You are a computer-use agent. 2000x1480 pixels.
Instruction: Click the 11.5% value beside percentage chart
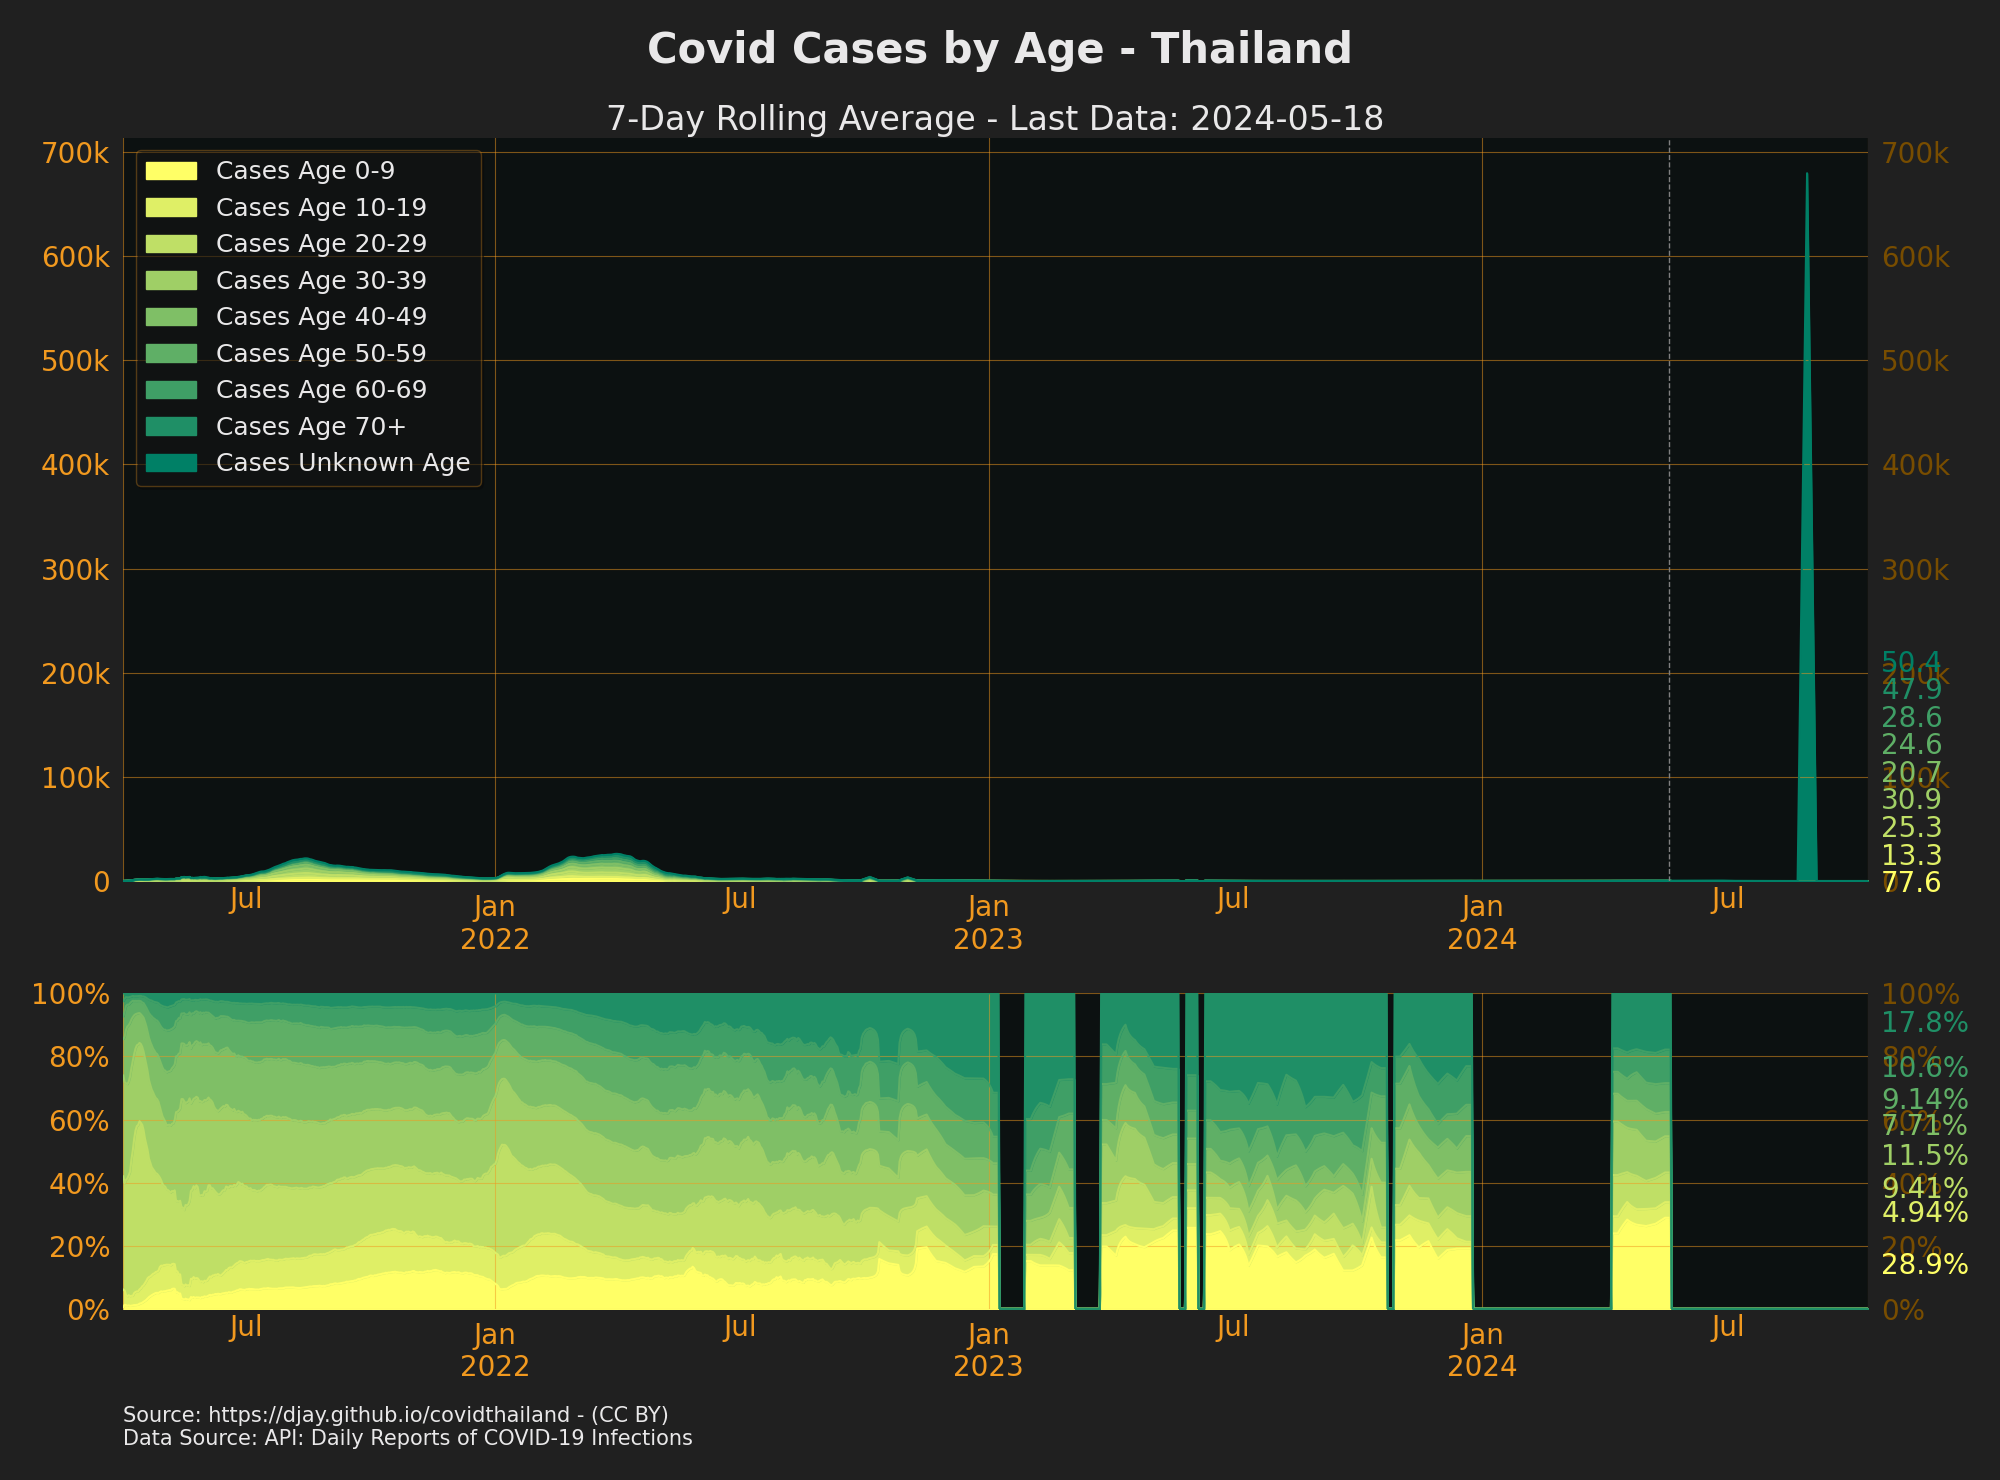click(1925, 1156)
